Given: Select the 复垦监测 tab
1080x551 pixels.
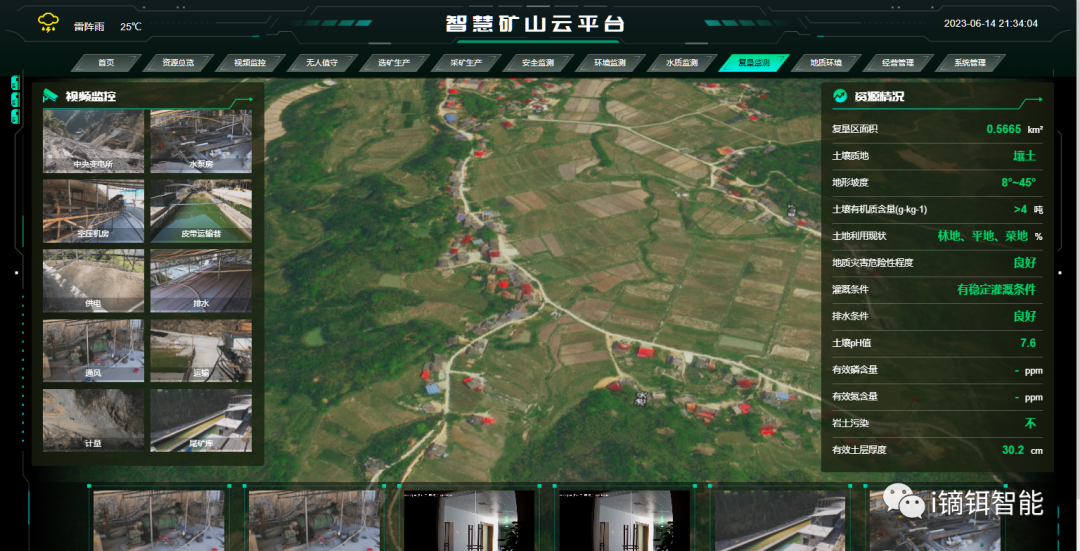Looking at the screenshot, I should coord(753,63).
